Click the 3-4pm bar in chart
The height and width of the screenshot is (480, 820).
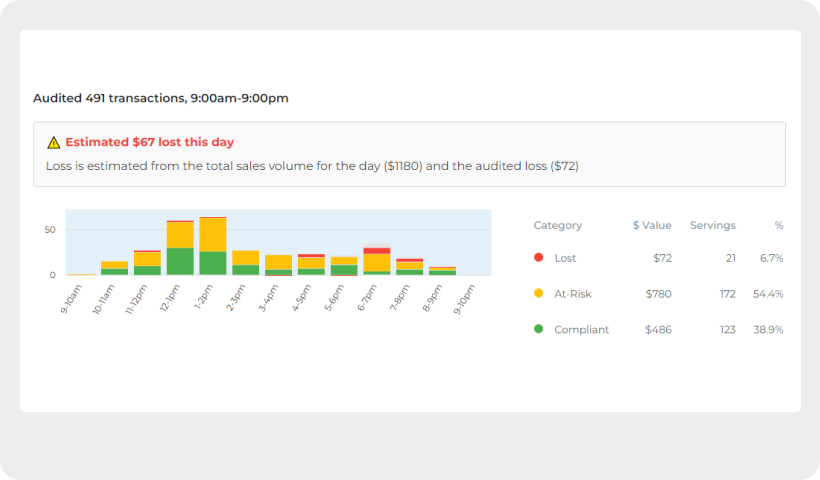pos(279,265)
